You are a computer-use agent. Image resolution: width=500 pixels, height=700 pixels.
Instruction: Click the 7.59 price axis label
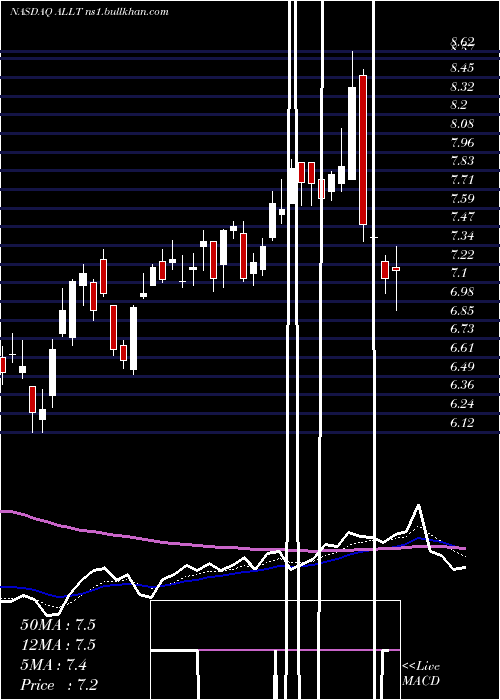tap(462, 198)
